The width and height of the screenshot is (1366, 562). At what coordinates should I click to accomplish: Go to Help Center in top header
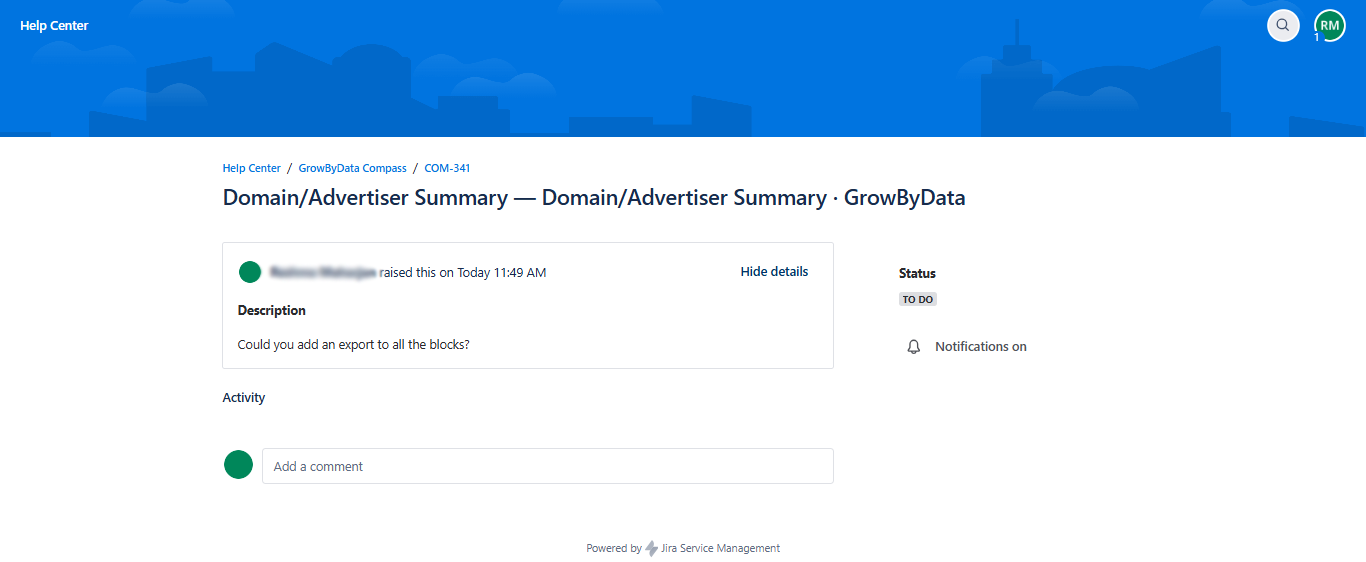(54, 25)
